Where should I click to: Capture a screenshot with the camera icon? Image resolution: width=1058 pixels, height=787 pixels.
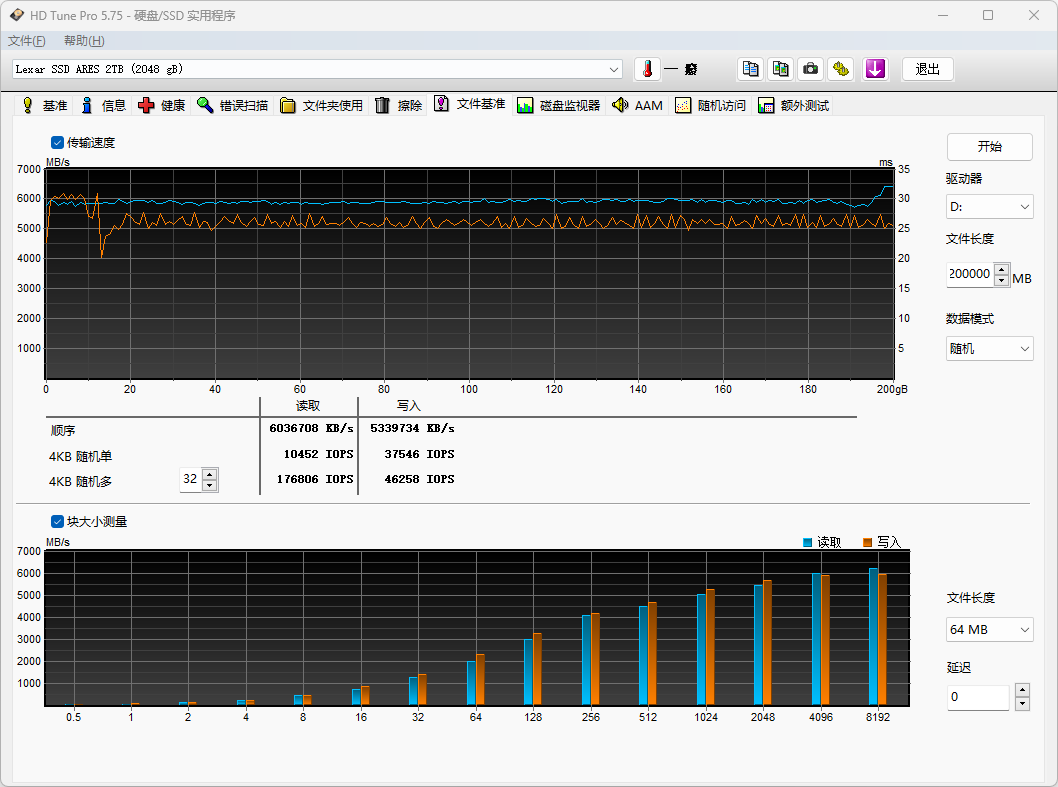coord(810,69)
